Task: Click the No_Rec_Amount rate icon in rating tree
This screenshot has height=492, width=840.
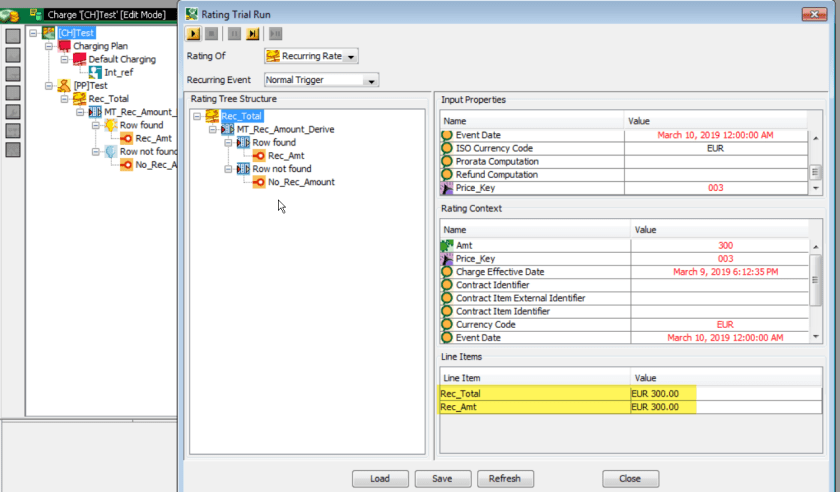Action: (x=259, y=182)
